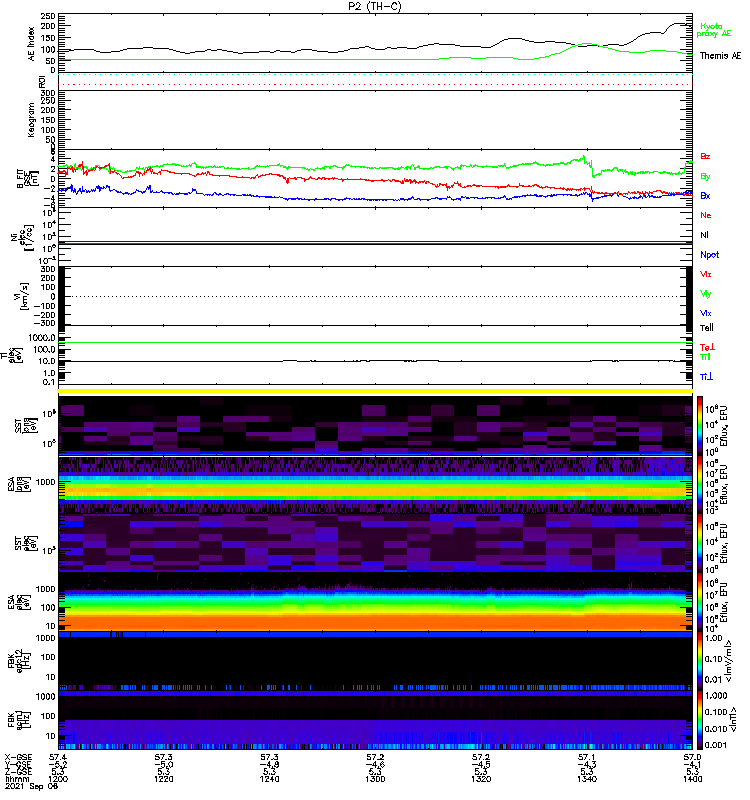Click the ESA ions [eV] axis label

(19, 484)
